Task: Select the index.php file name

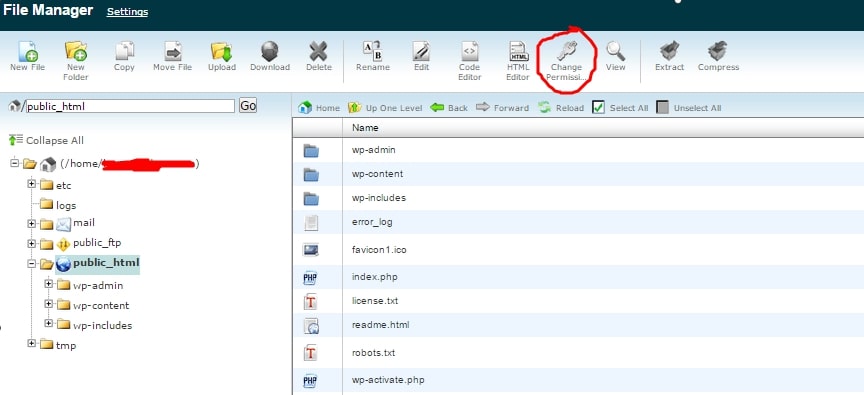Action: 374,277
